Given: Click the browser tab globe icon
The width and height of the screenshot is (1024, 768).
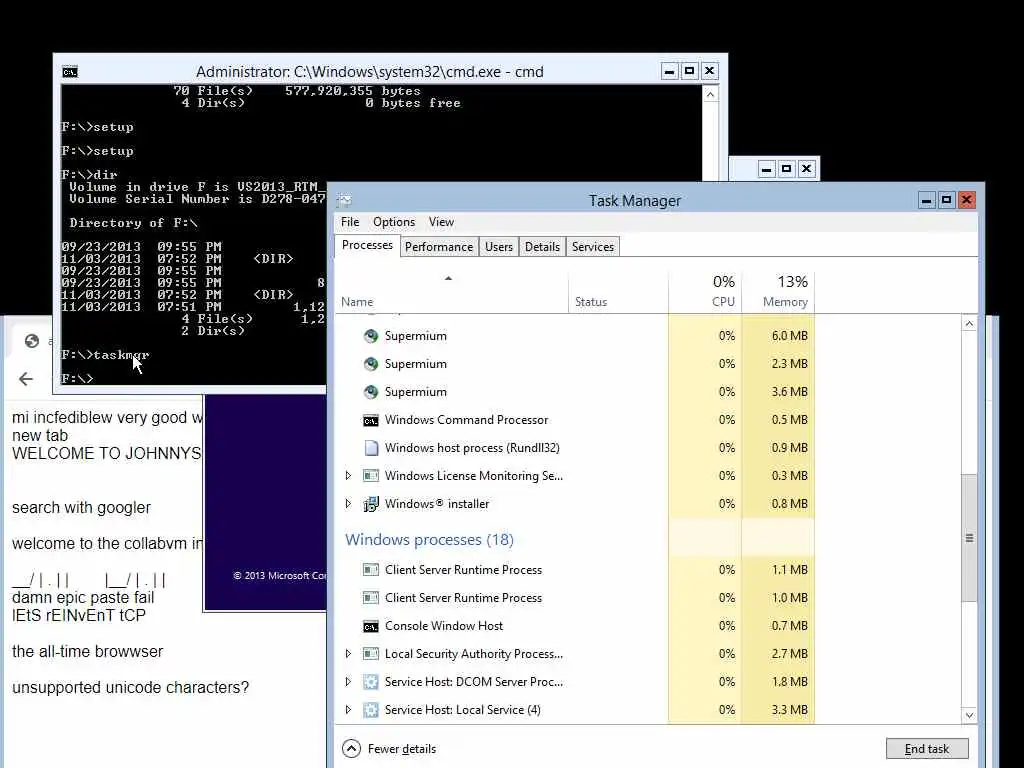Looking at the screenshot, I should 31,341.
